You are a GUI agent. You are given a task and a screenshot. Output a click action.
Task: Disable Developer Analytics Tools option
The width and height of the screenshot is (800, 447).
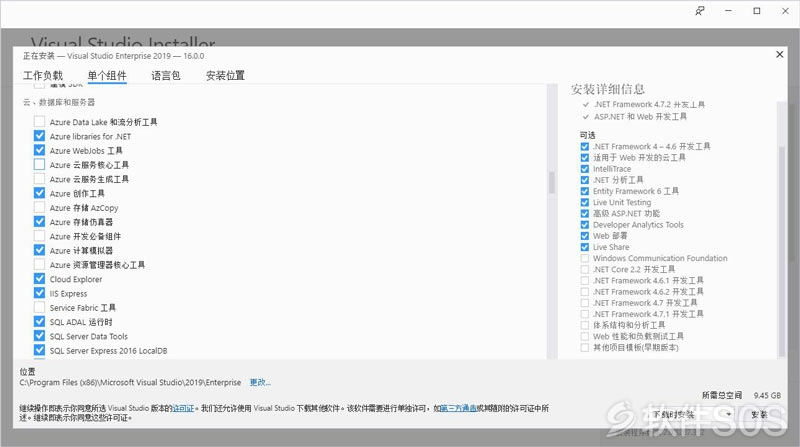tap(585, 225)
